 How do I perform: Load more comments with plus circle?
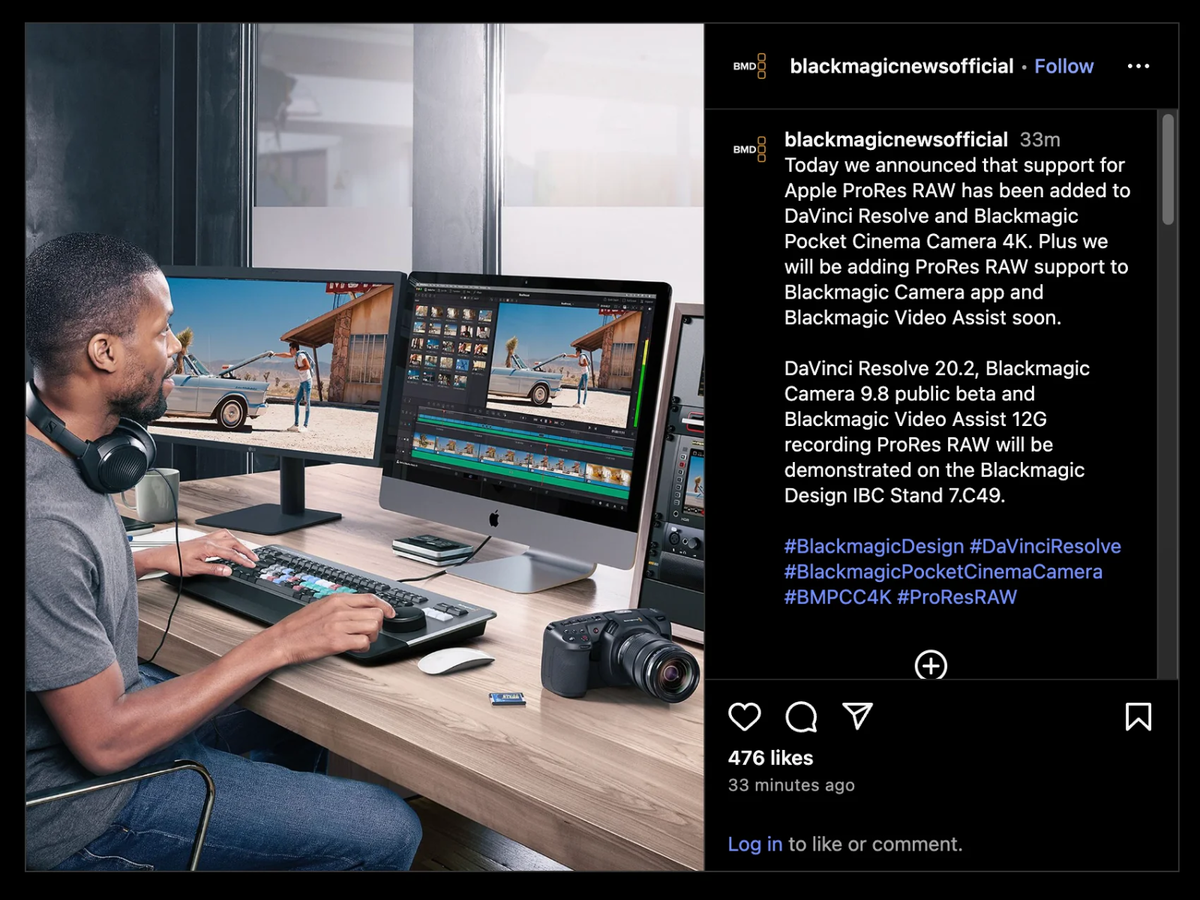click(x=930, y=665)
